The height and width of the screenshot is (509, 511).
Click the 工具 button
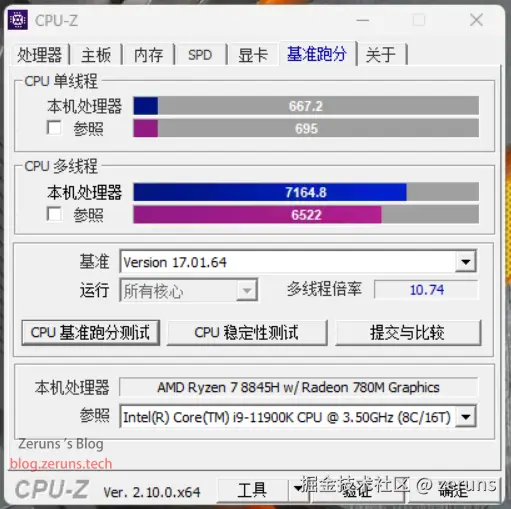point(252,489)
